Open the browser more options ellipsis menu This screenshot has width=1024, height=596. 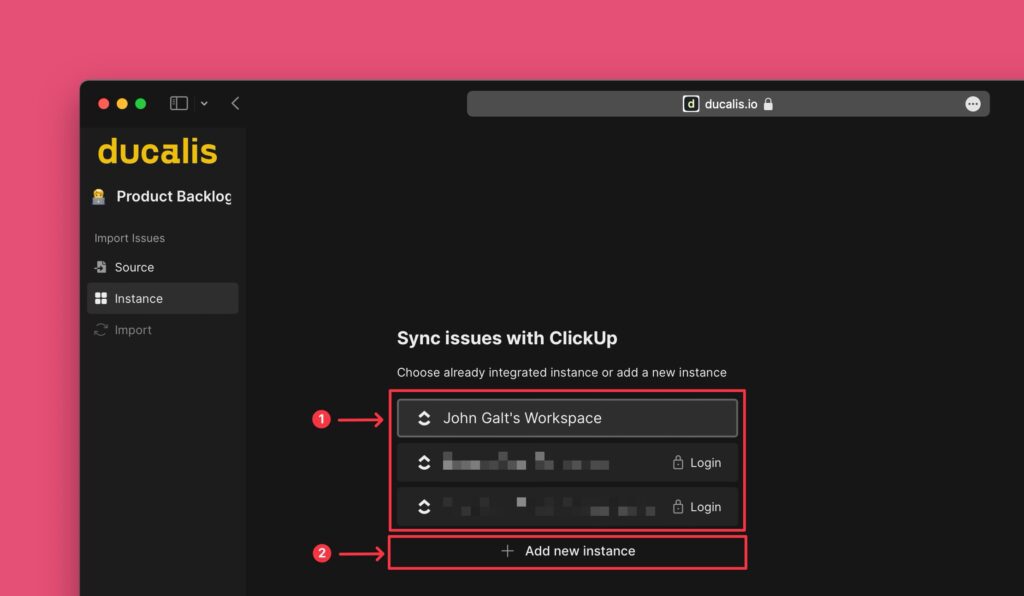[974, 103]
